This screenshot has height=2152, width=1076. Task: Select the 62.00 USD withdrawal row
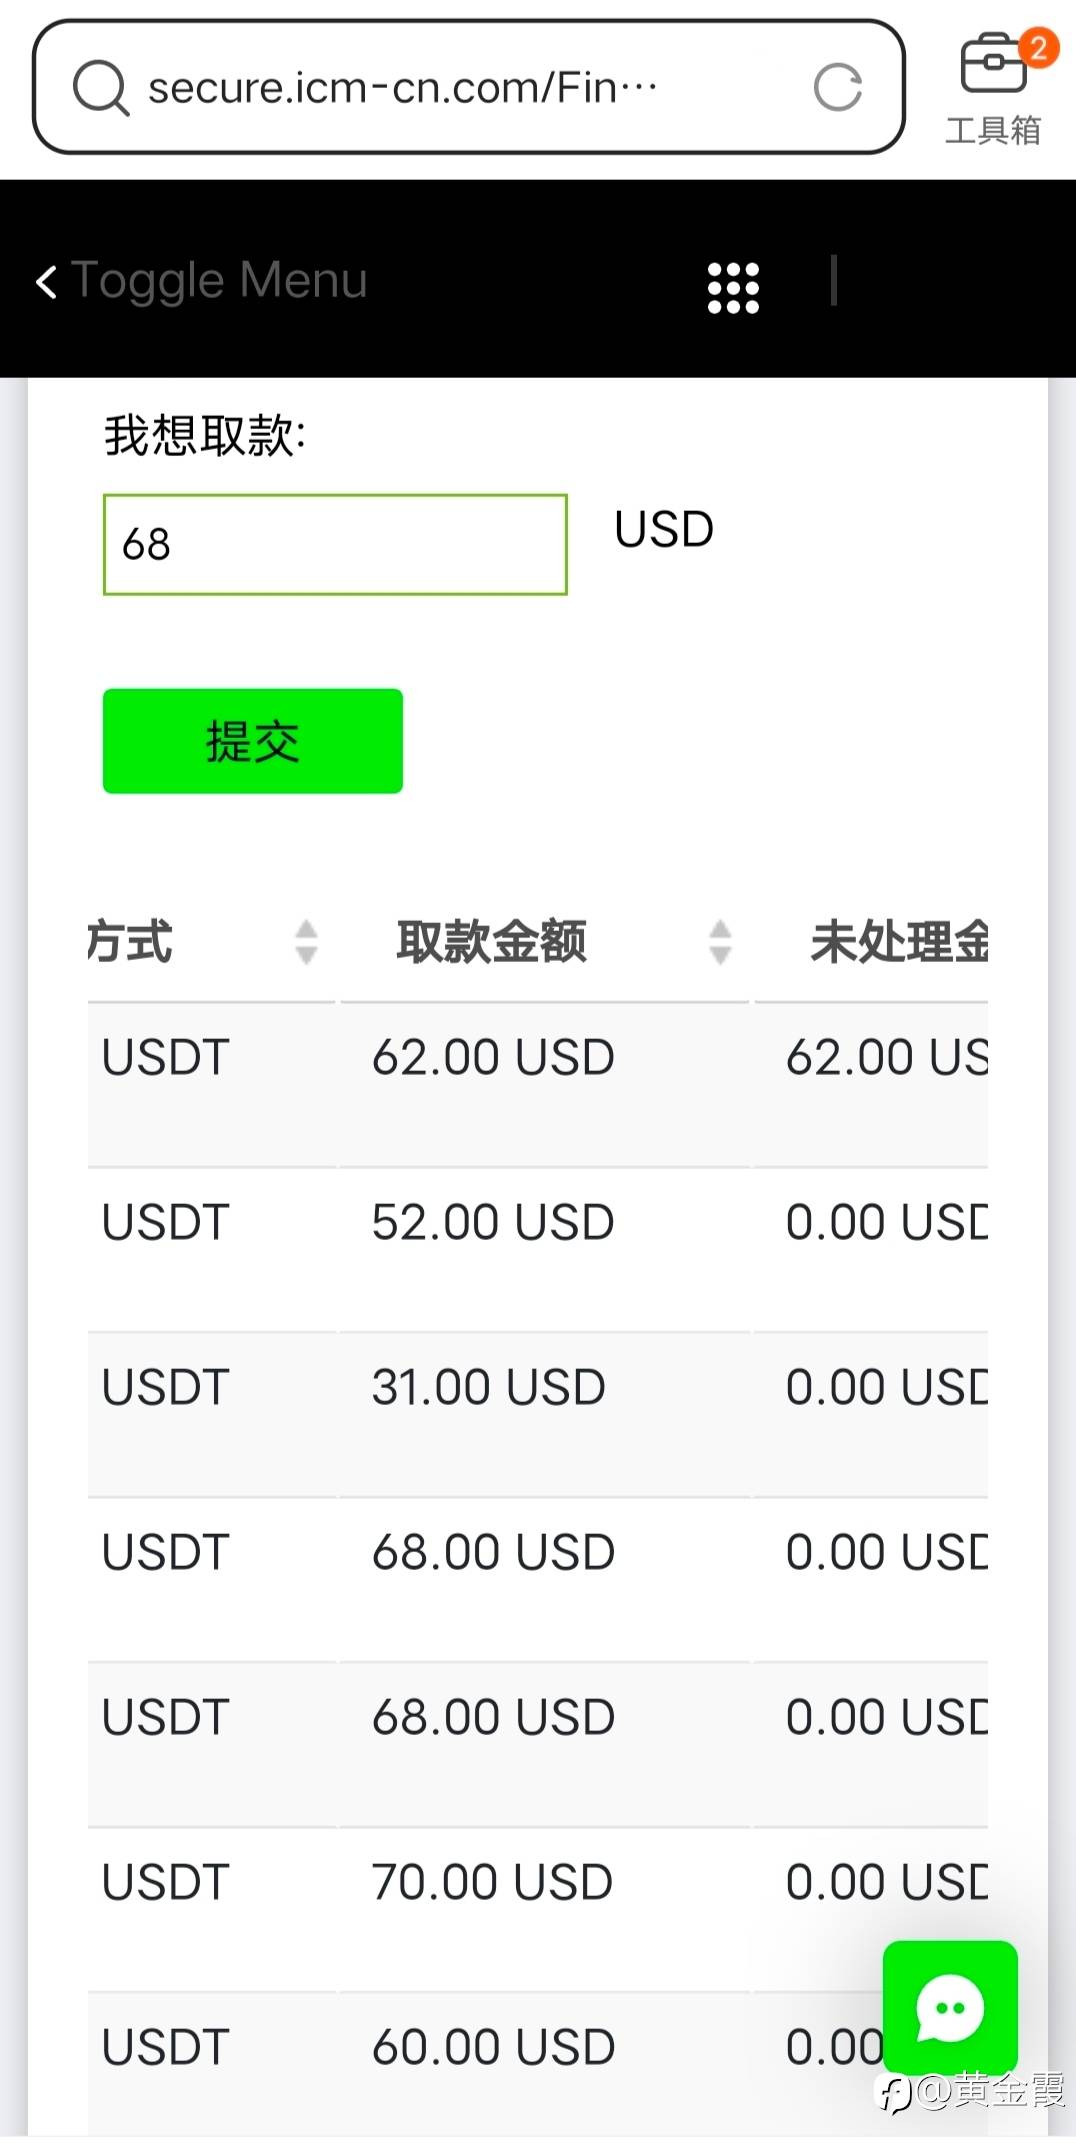point(493,1058)
